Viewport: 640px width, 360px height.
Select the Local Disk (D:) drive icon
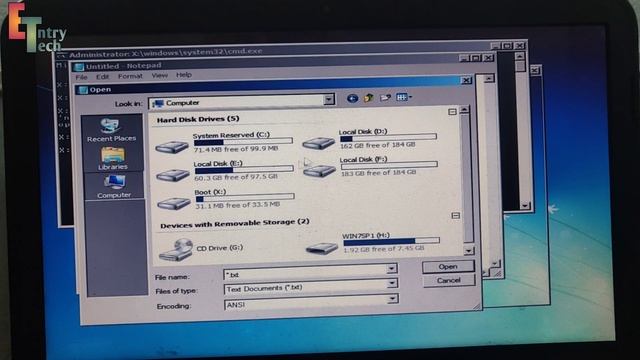tap(318, 143)
